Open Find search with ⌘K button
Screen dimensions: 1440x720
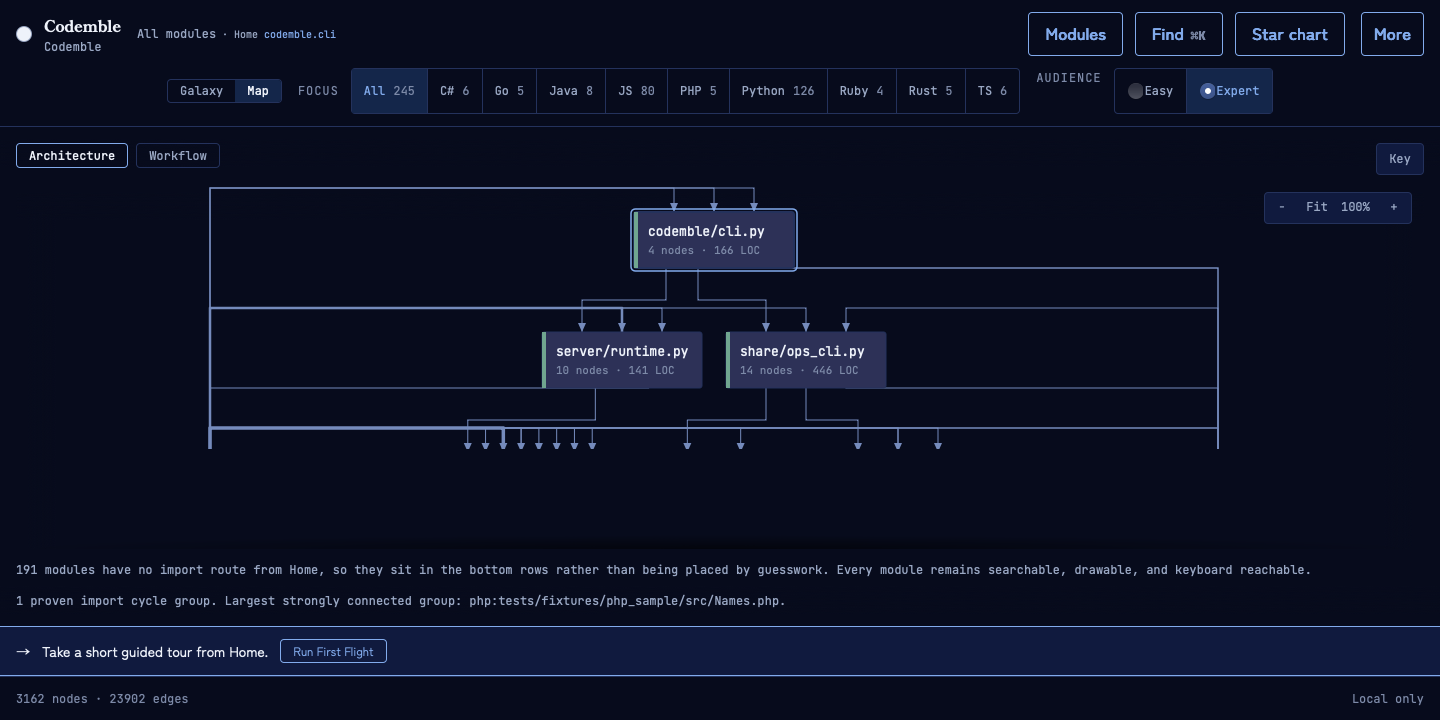pos(1179,34)
